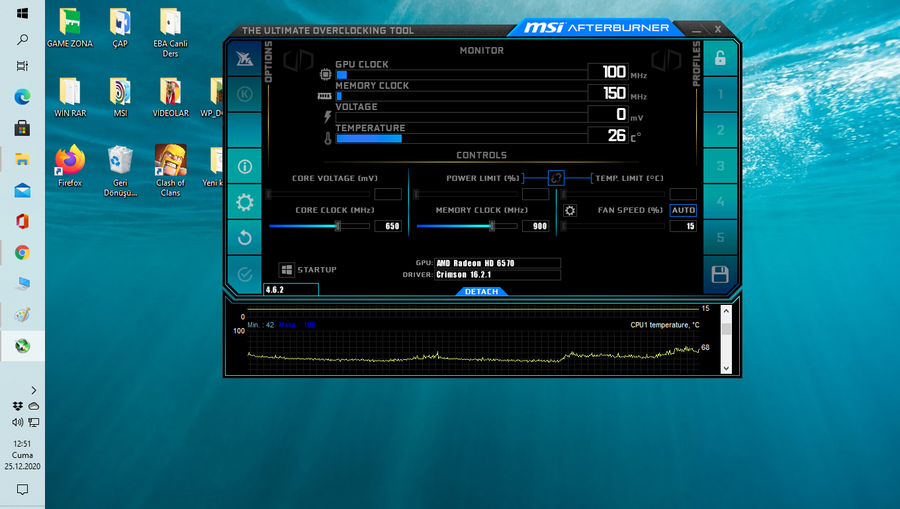
Task: Open the Kombustor stress test (K) icon
Action: (x=245, y=94)
